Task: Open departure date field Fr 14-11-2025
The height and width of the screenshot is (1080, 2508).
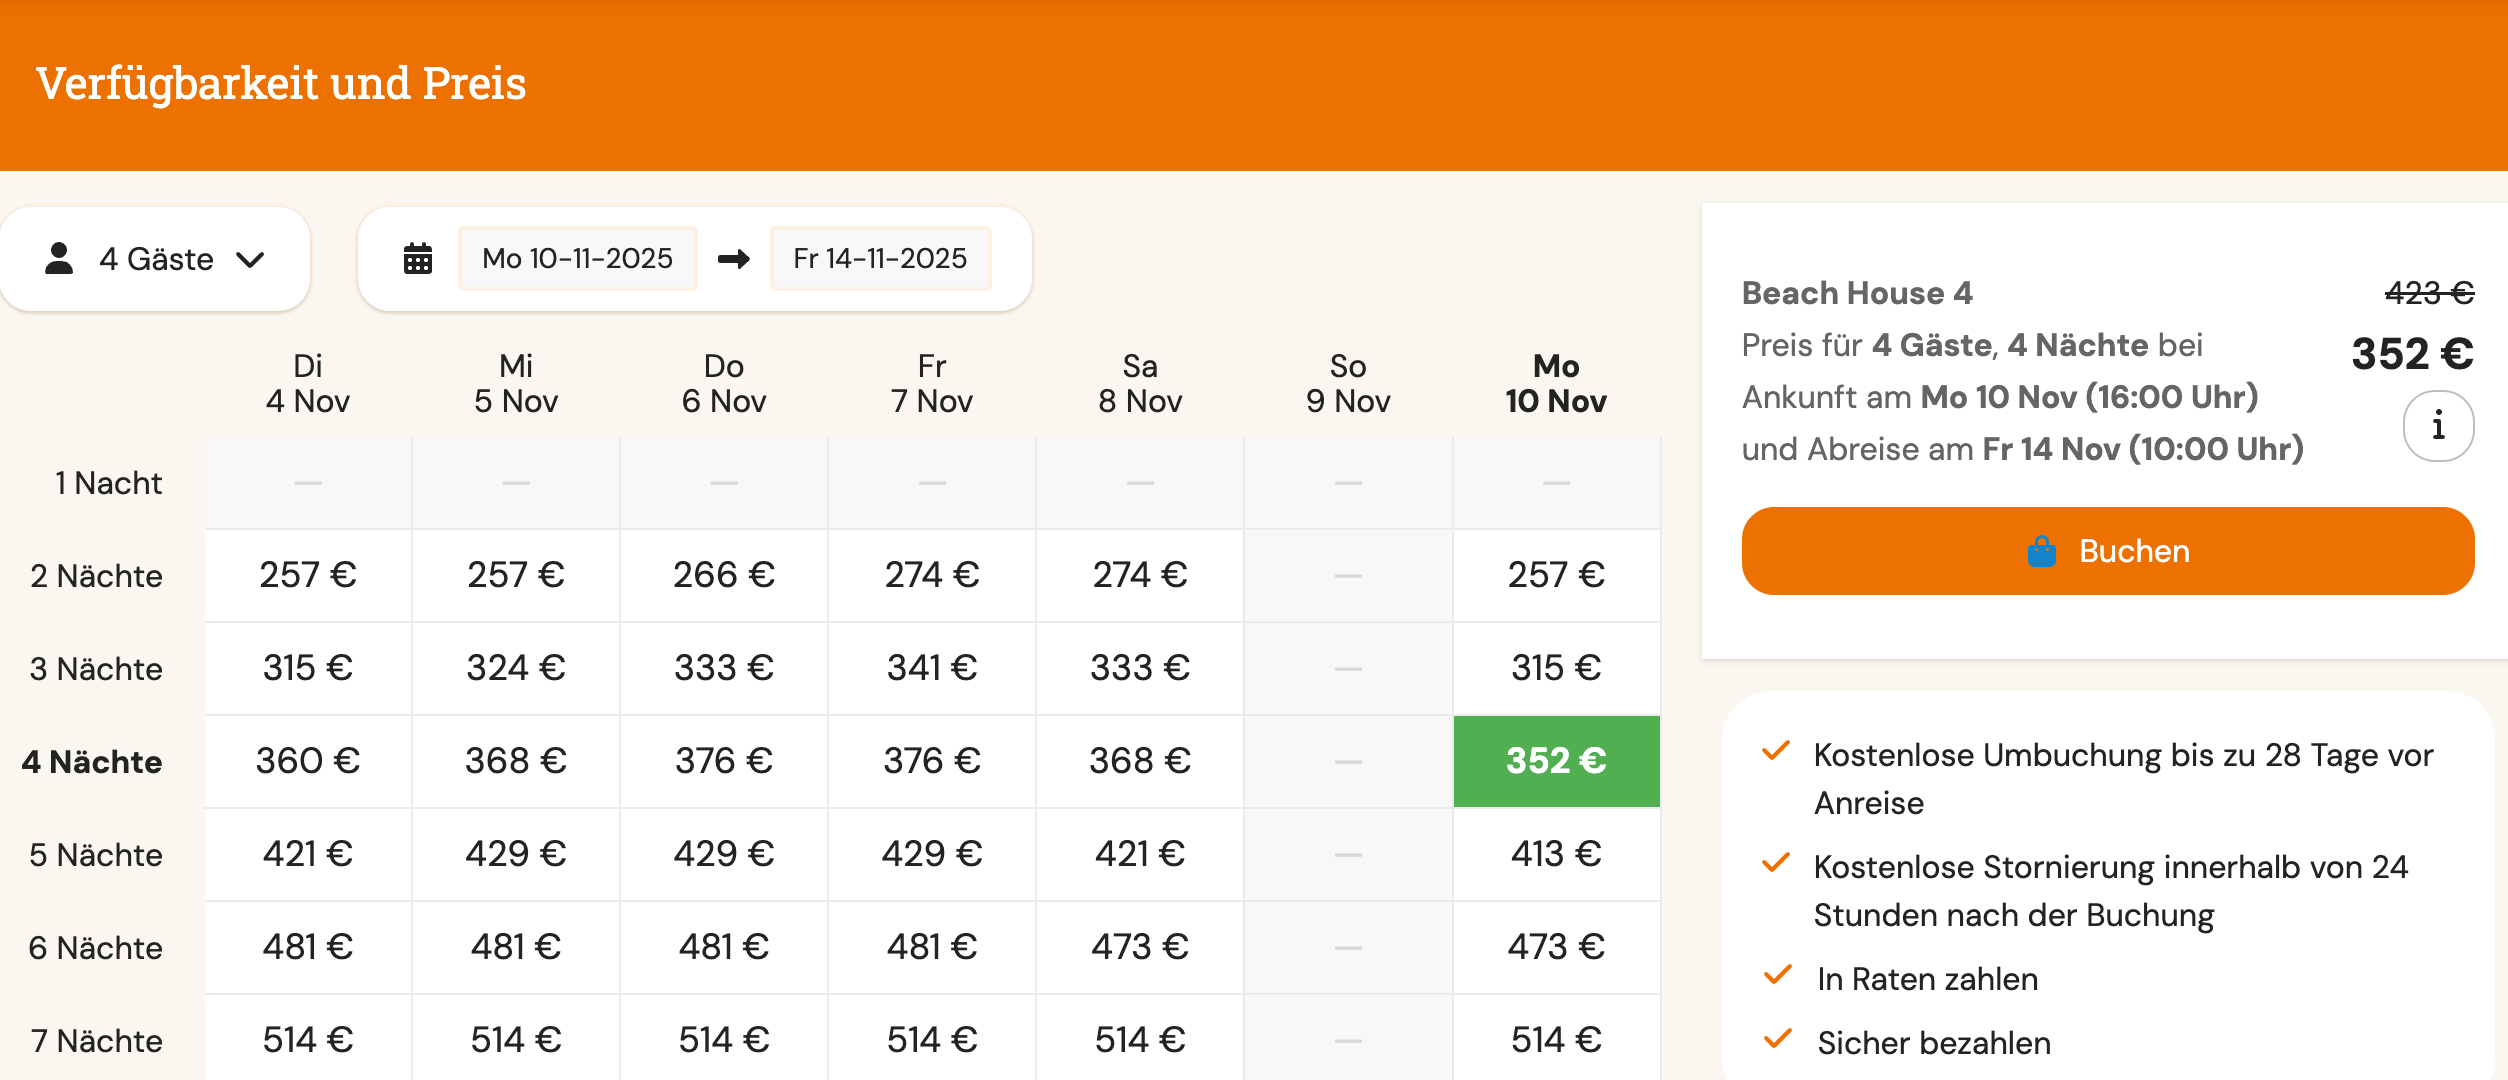Action: tap(880, 259)
